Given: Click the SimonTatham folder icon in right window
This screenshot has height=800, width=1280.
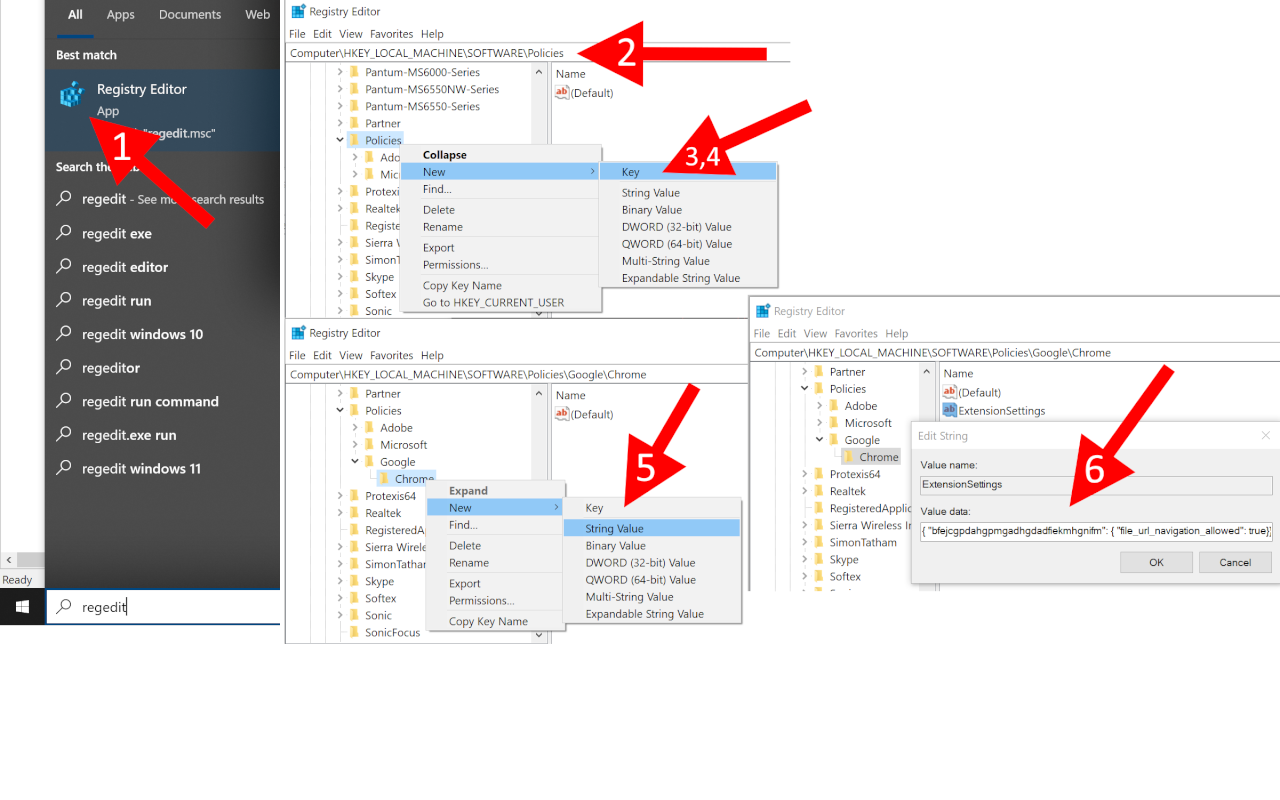Looking at the screenshot, I should click(818, 542).
